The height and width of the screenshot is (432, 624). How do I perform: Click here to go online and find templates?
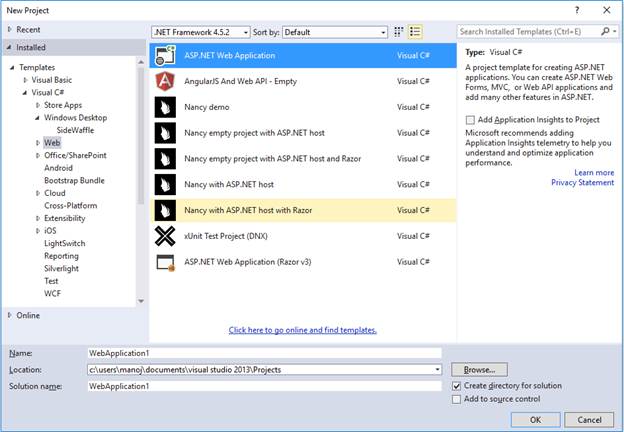(x=302, y=330)
